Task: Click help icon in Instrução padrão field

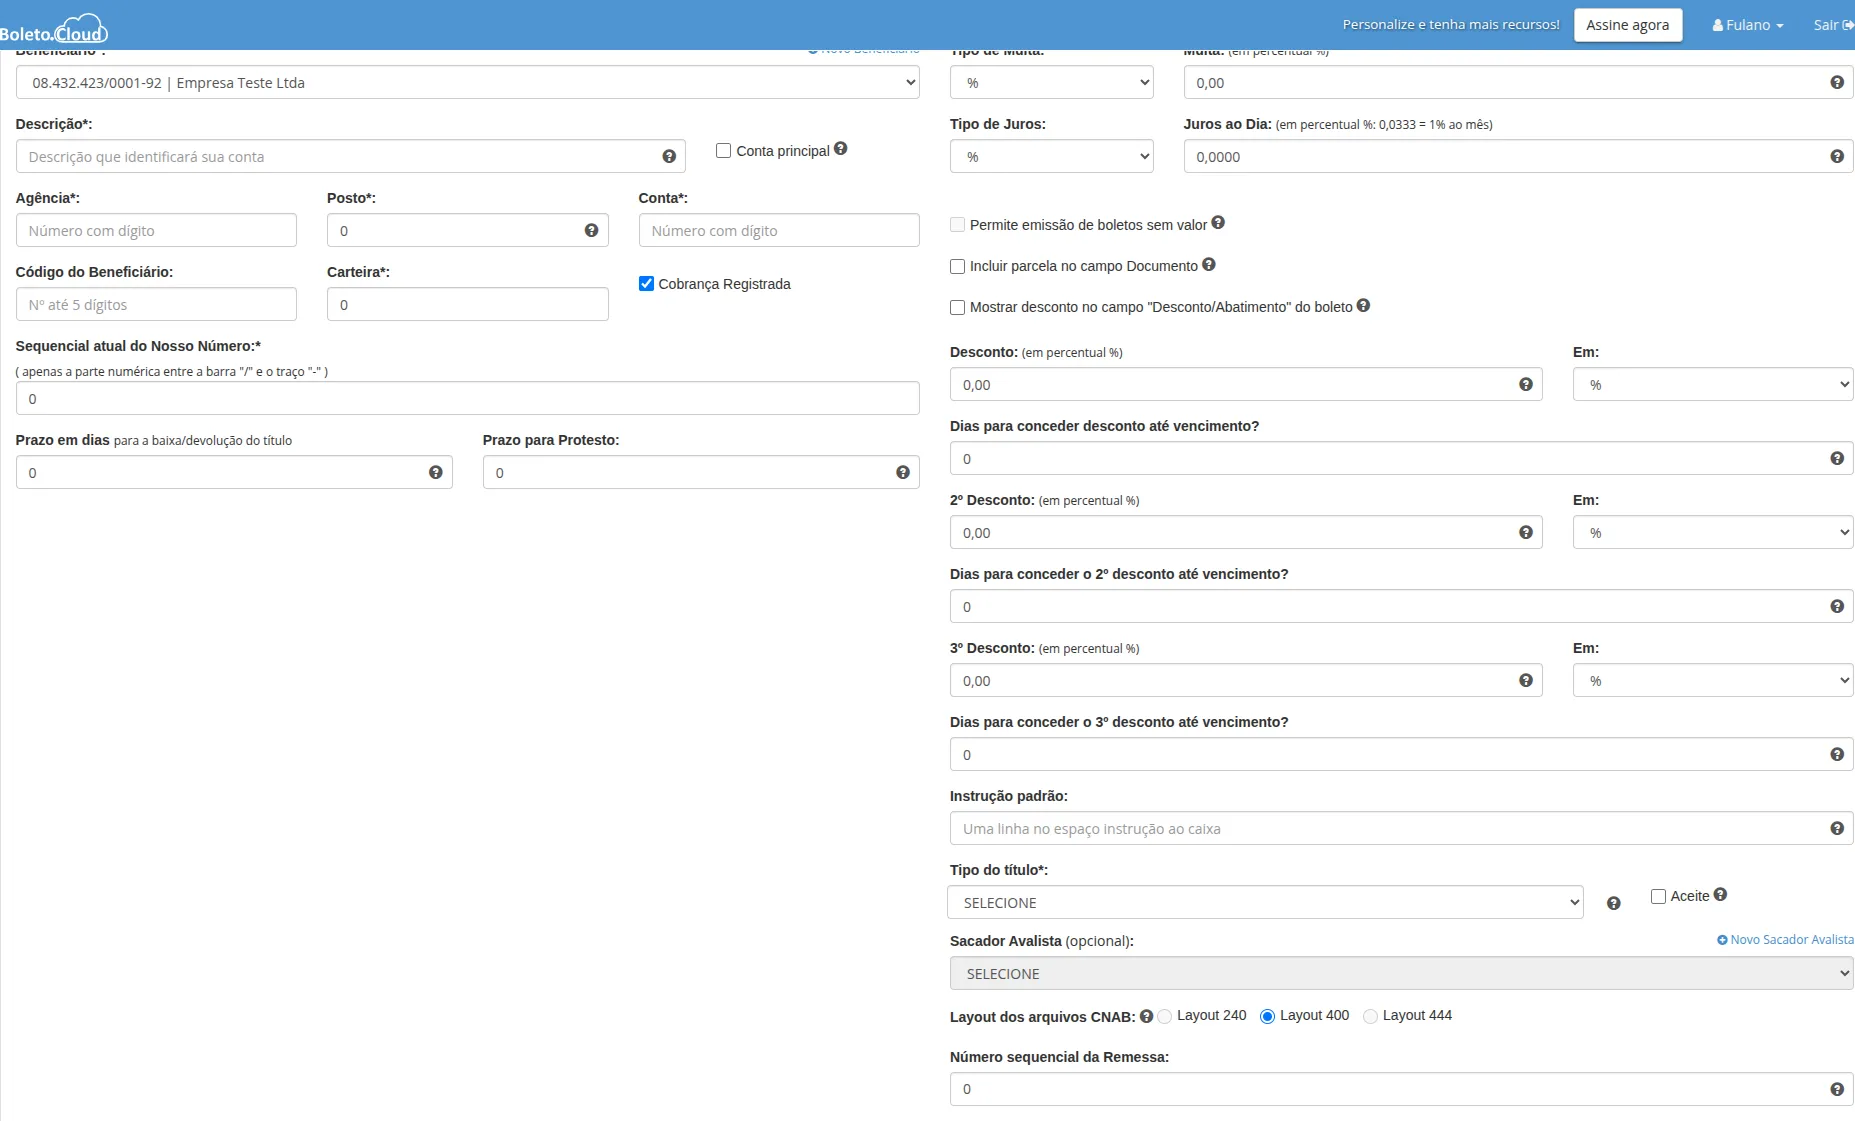Action: coord(1836,829)
